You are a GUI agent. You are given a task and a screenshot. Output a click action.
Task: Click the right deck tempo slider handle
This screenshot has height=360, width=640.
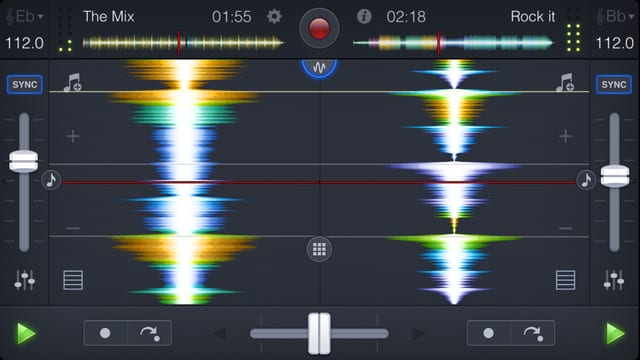pos(615,176)
